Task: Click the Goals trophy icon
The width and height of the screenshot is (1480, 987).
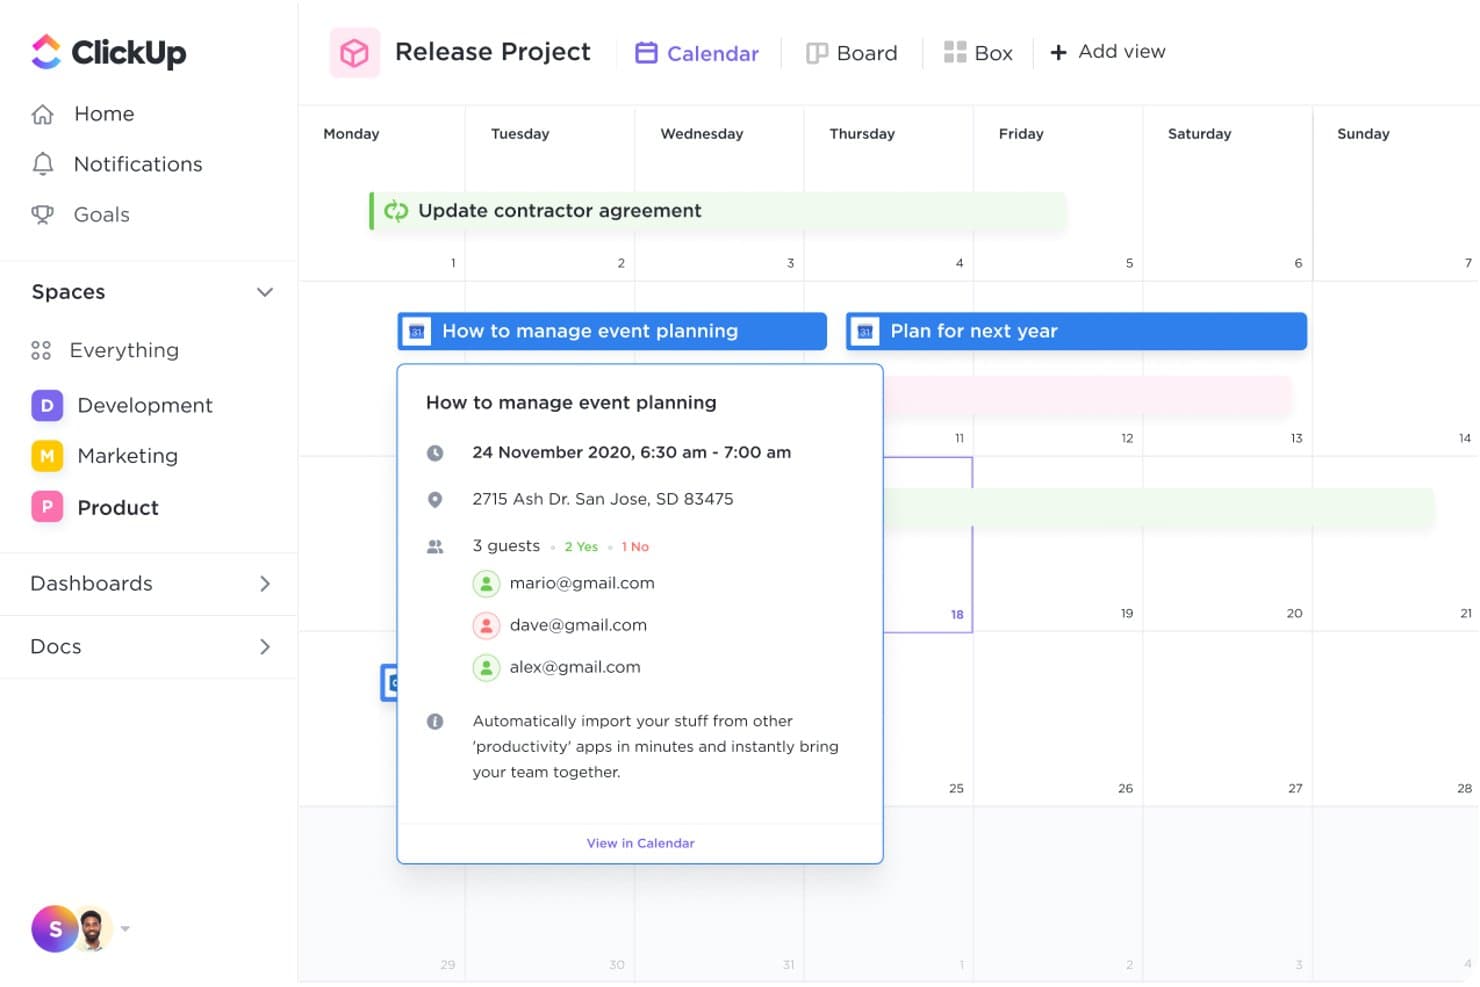Action: tap(42, 214)
